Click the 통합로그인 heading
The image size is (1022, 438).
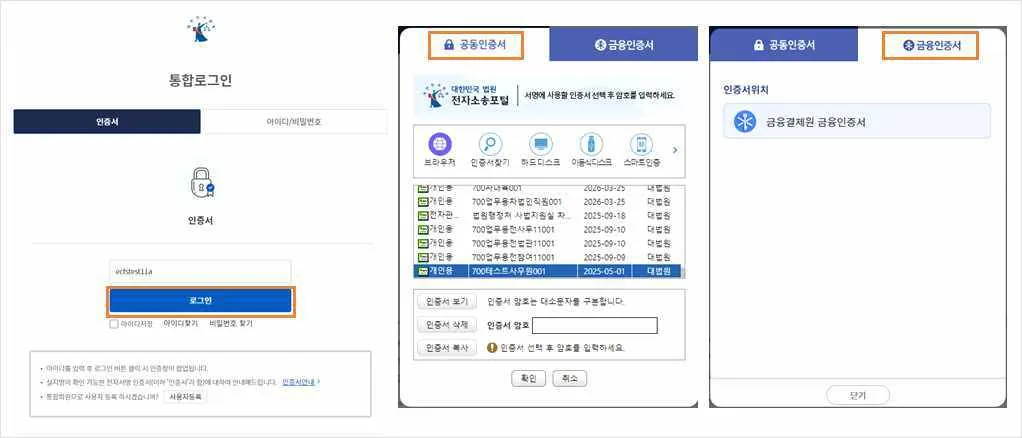pos(201,81)
